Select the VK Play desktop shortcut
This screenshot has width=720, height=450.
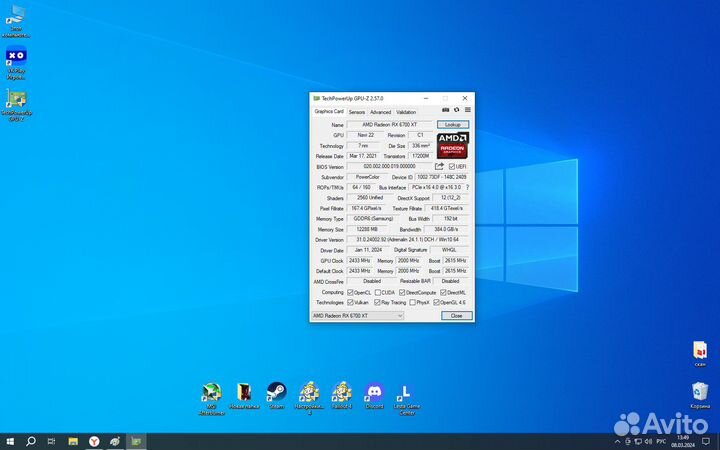[16, 63]
